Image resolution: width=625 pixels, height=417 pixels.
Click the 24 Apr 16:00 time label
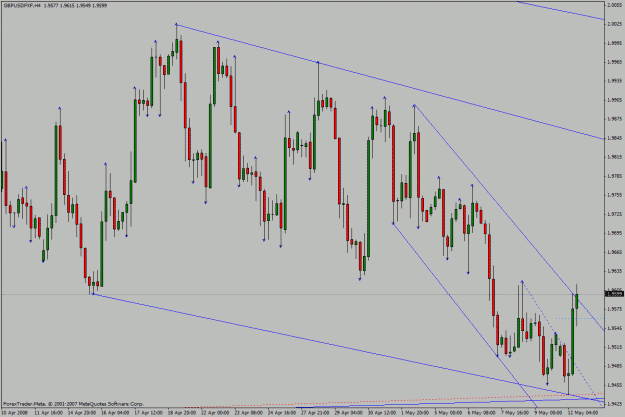click(x=282, y=413)
